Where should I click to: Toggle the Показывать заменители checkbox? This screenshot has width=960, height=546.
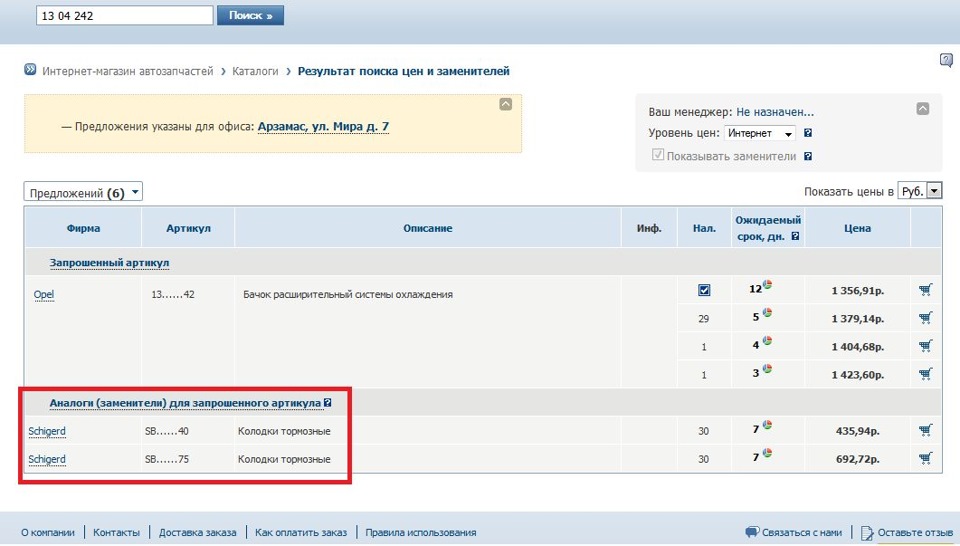658,154
